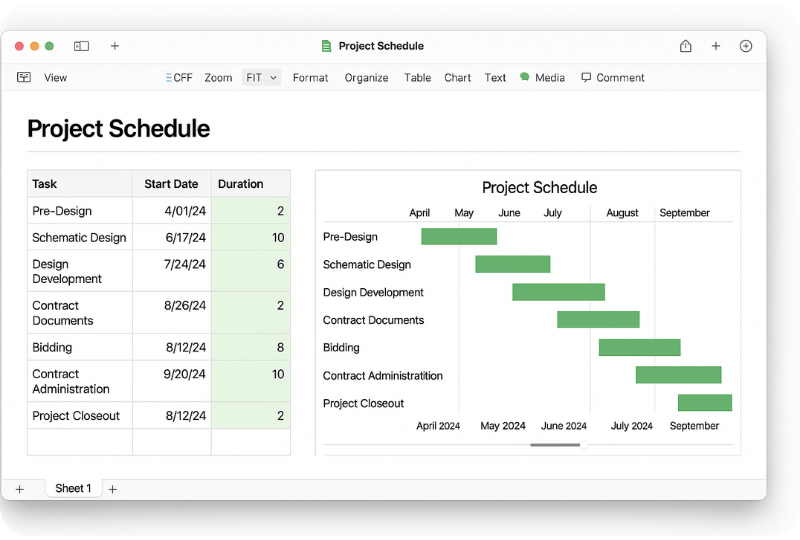Click the green document icon in title
800x540 pixels.
click(327, 46)
